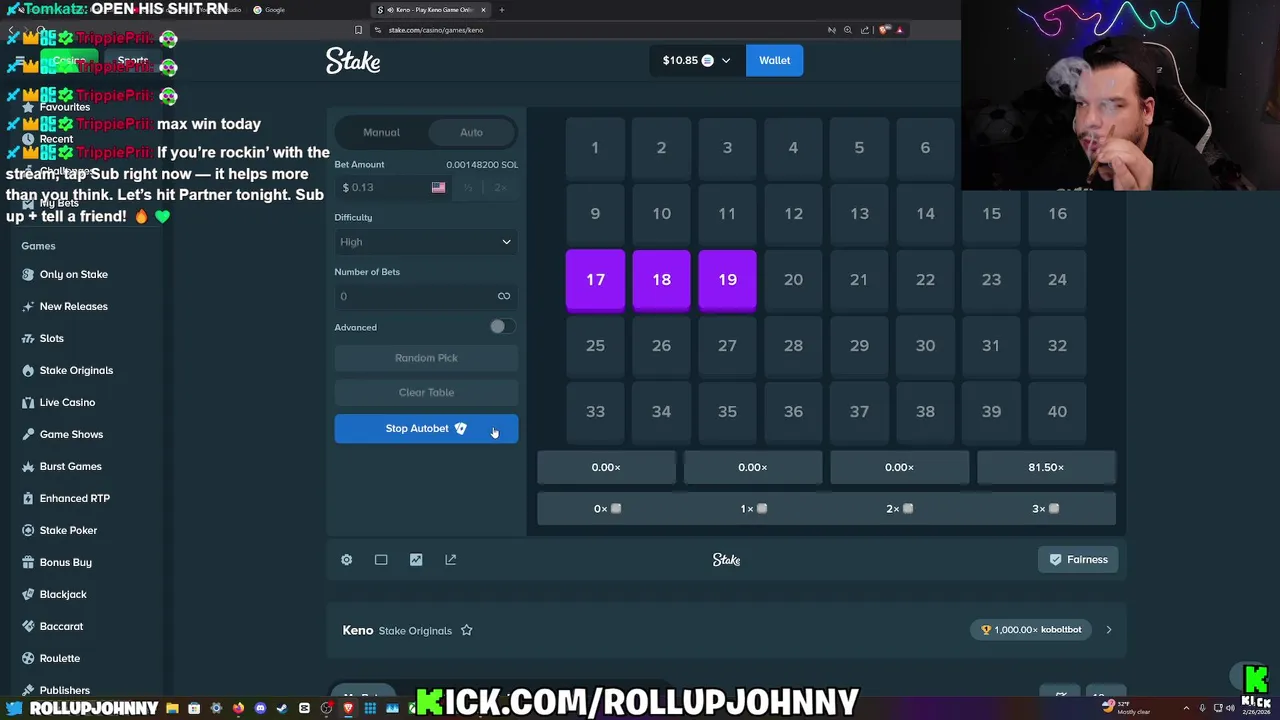
Task: Toggle theatre mode rectangle icon
Action: coord(381,560)
